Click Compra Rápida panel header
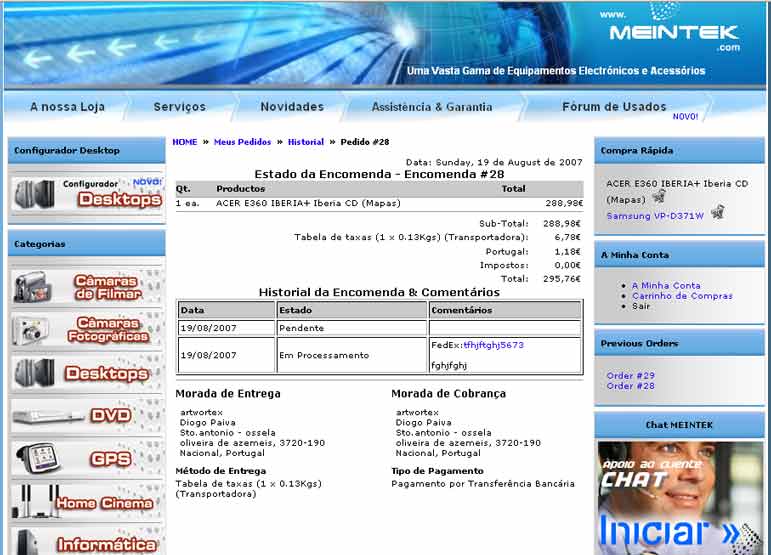This screenshot has height=555, width=771. 679,150
